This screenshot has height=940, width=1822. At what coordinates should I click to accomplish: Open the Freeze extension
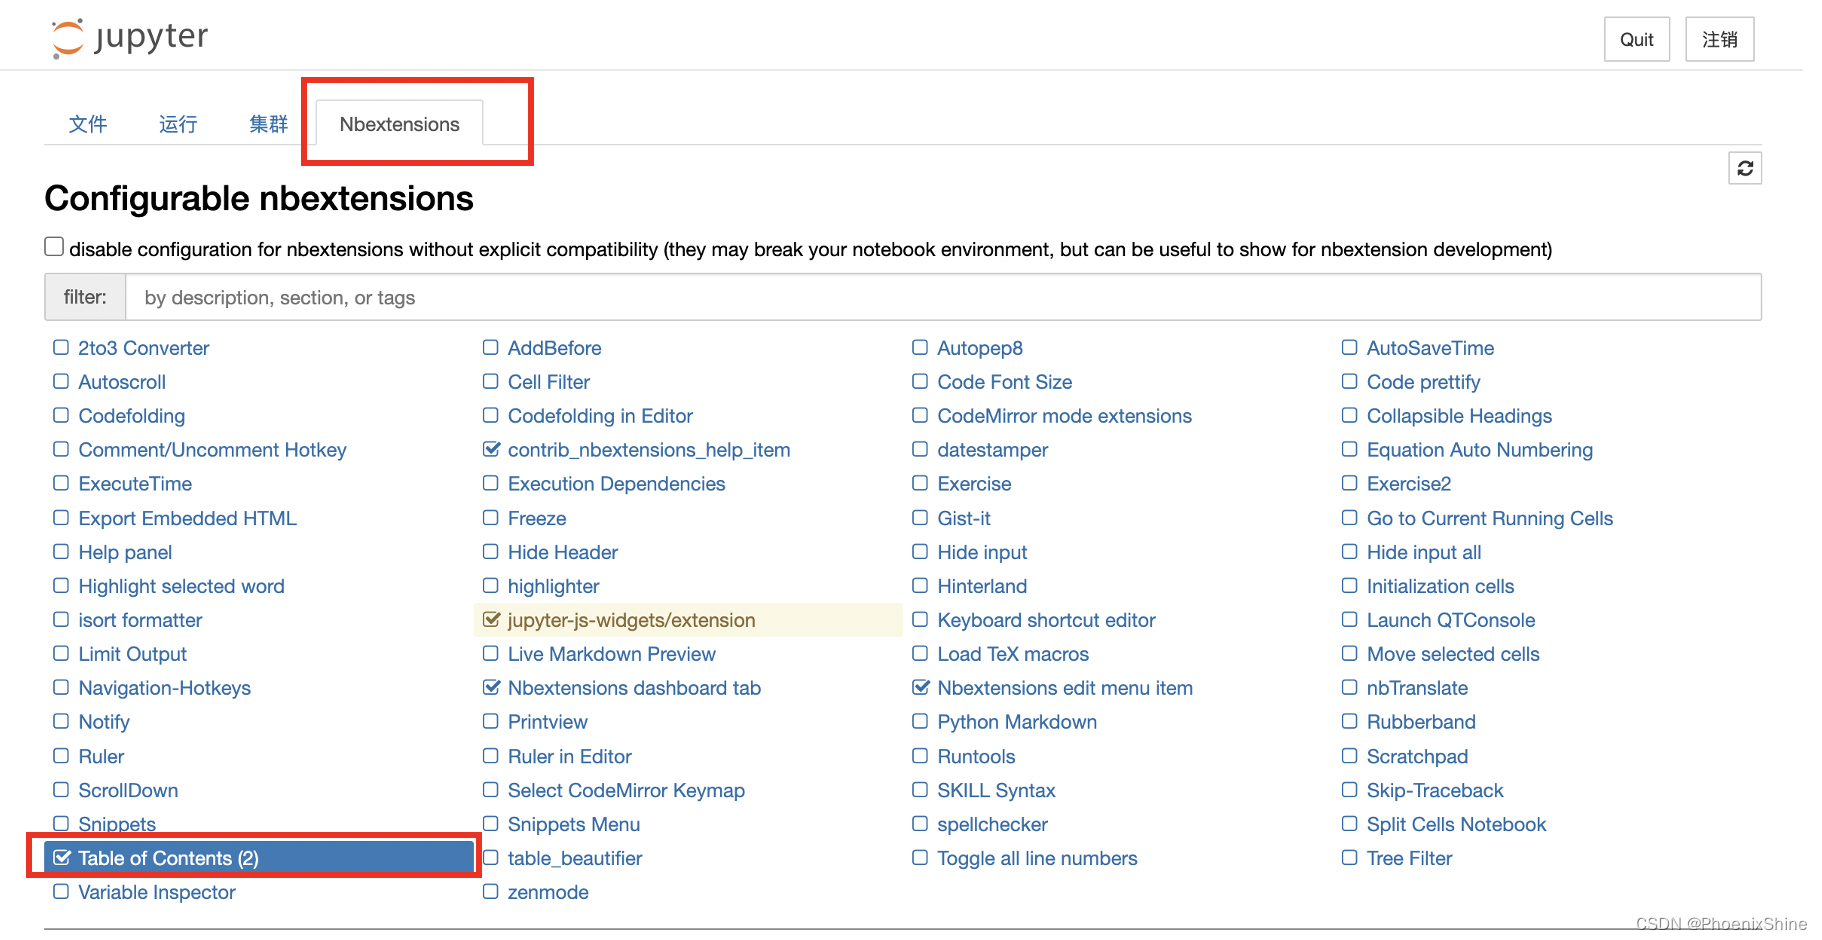[537, 518]
